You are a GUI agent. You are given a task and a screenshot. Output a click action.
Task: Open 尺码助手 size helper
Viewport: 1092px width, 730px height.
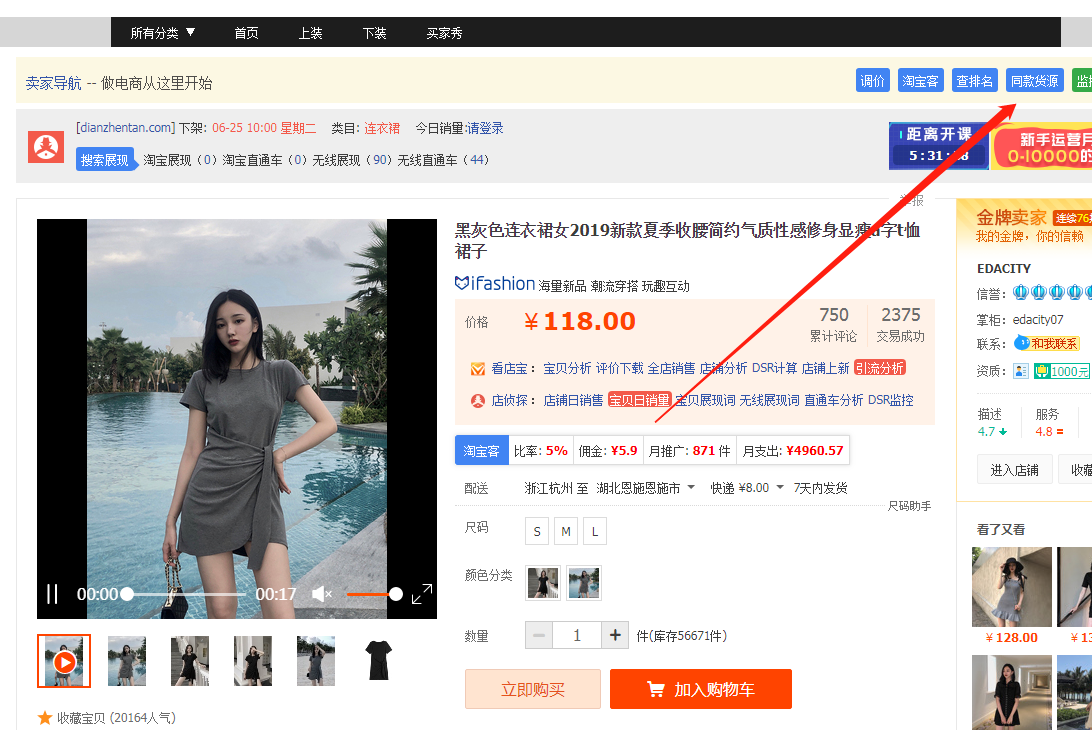coord(910,506)
